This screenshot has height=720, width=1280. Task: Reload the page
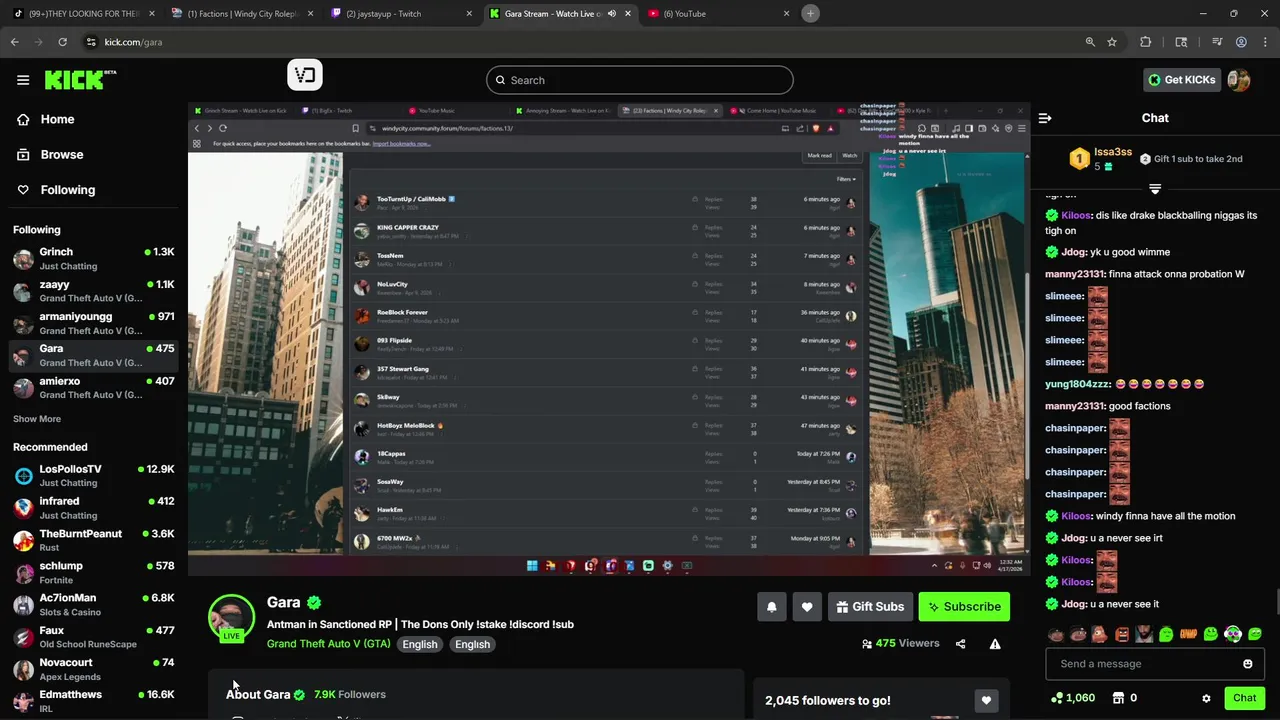click(62, 42)
